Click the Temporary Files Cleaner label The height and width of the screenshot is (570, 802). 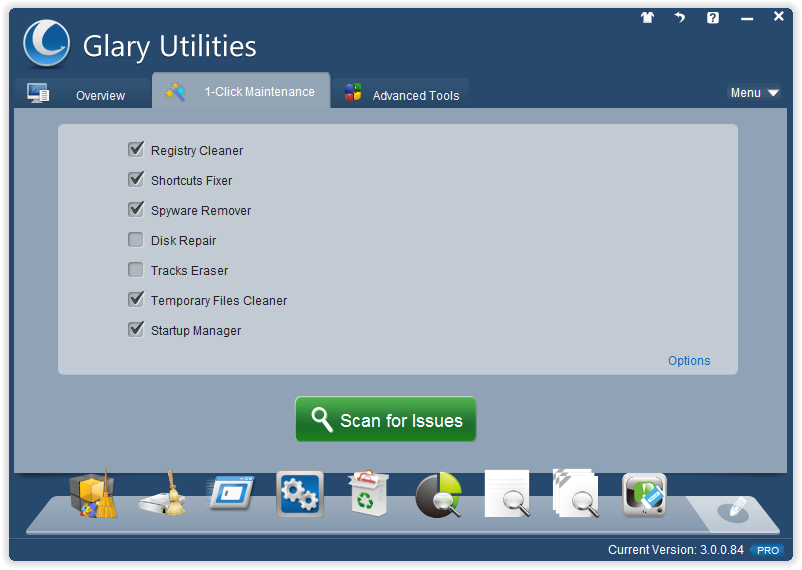pos(219,301)
